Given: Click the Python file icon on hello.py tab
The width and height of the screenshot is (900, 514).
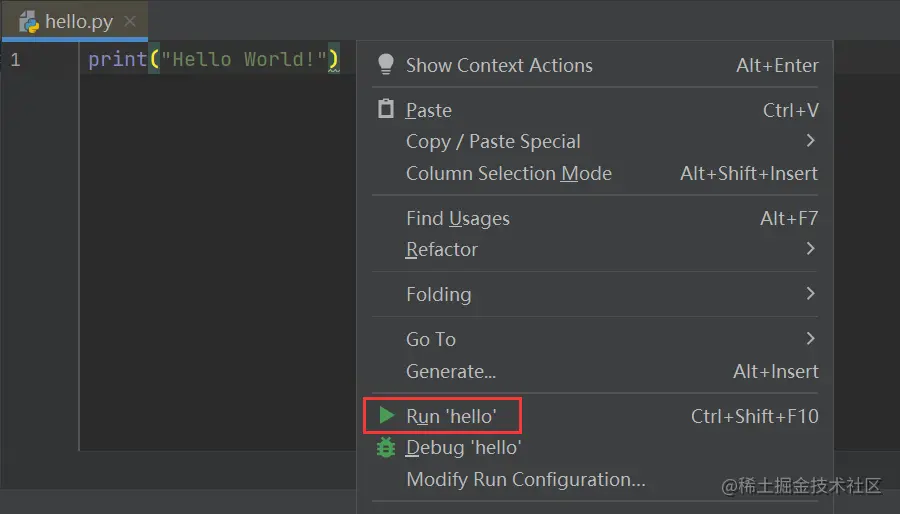Looking at the screenshot, I should click(29, 21).
